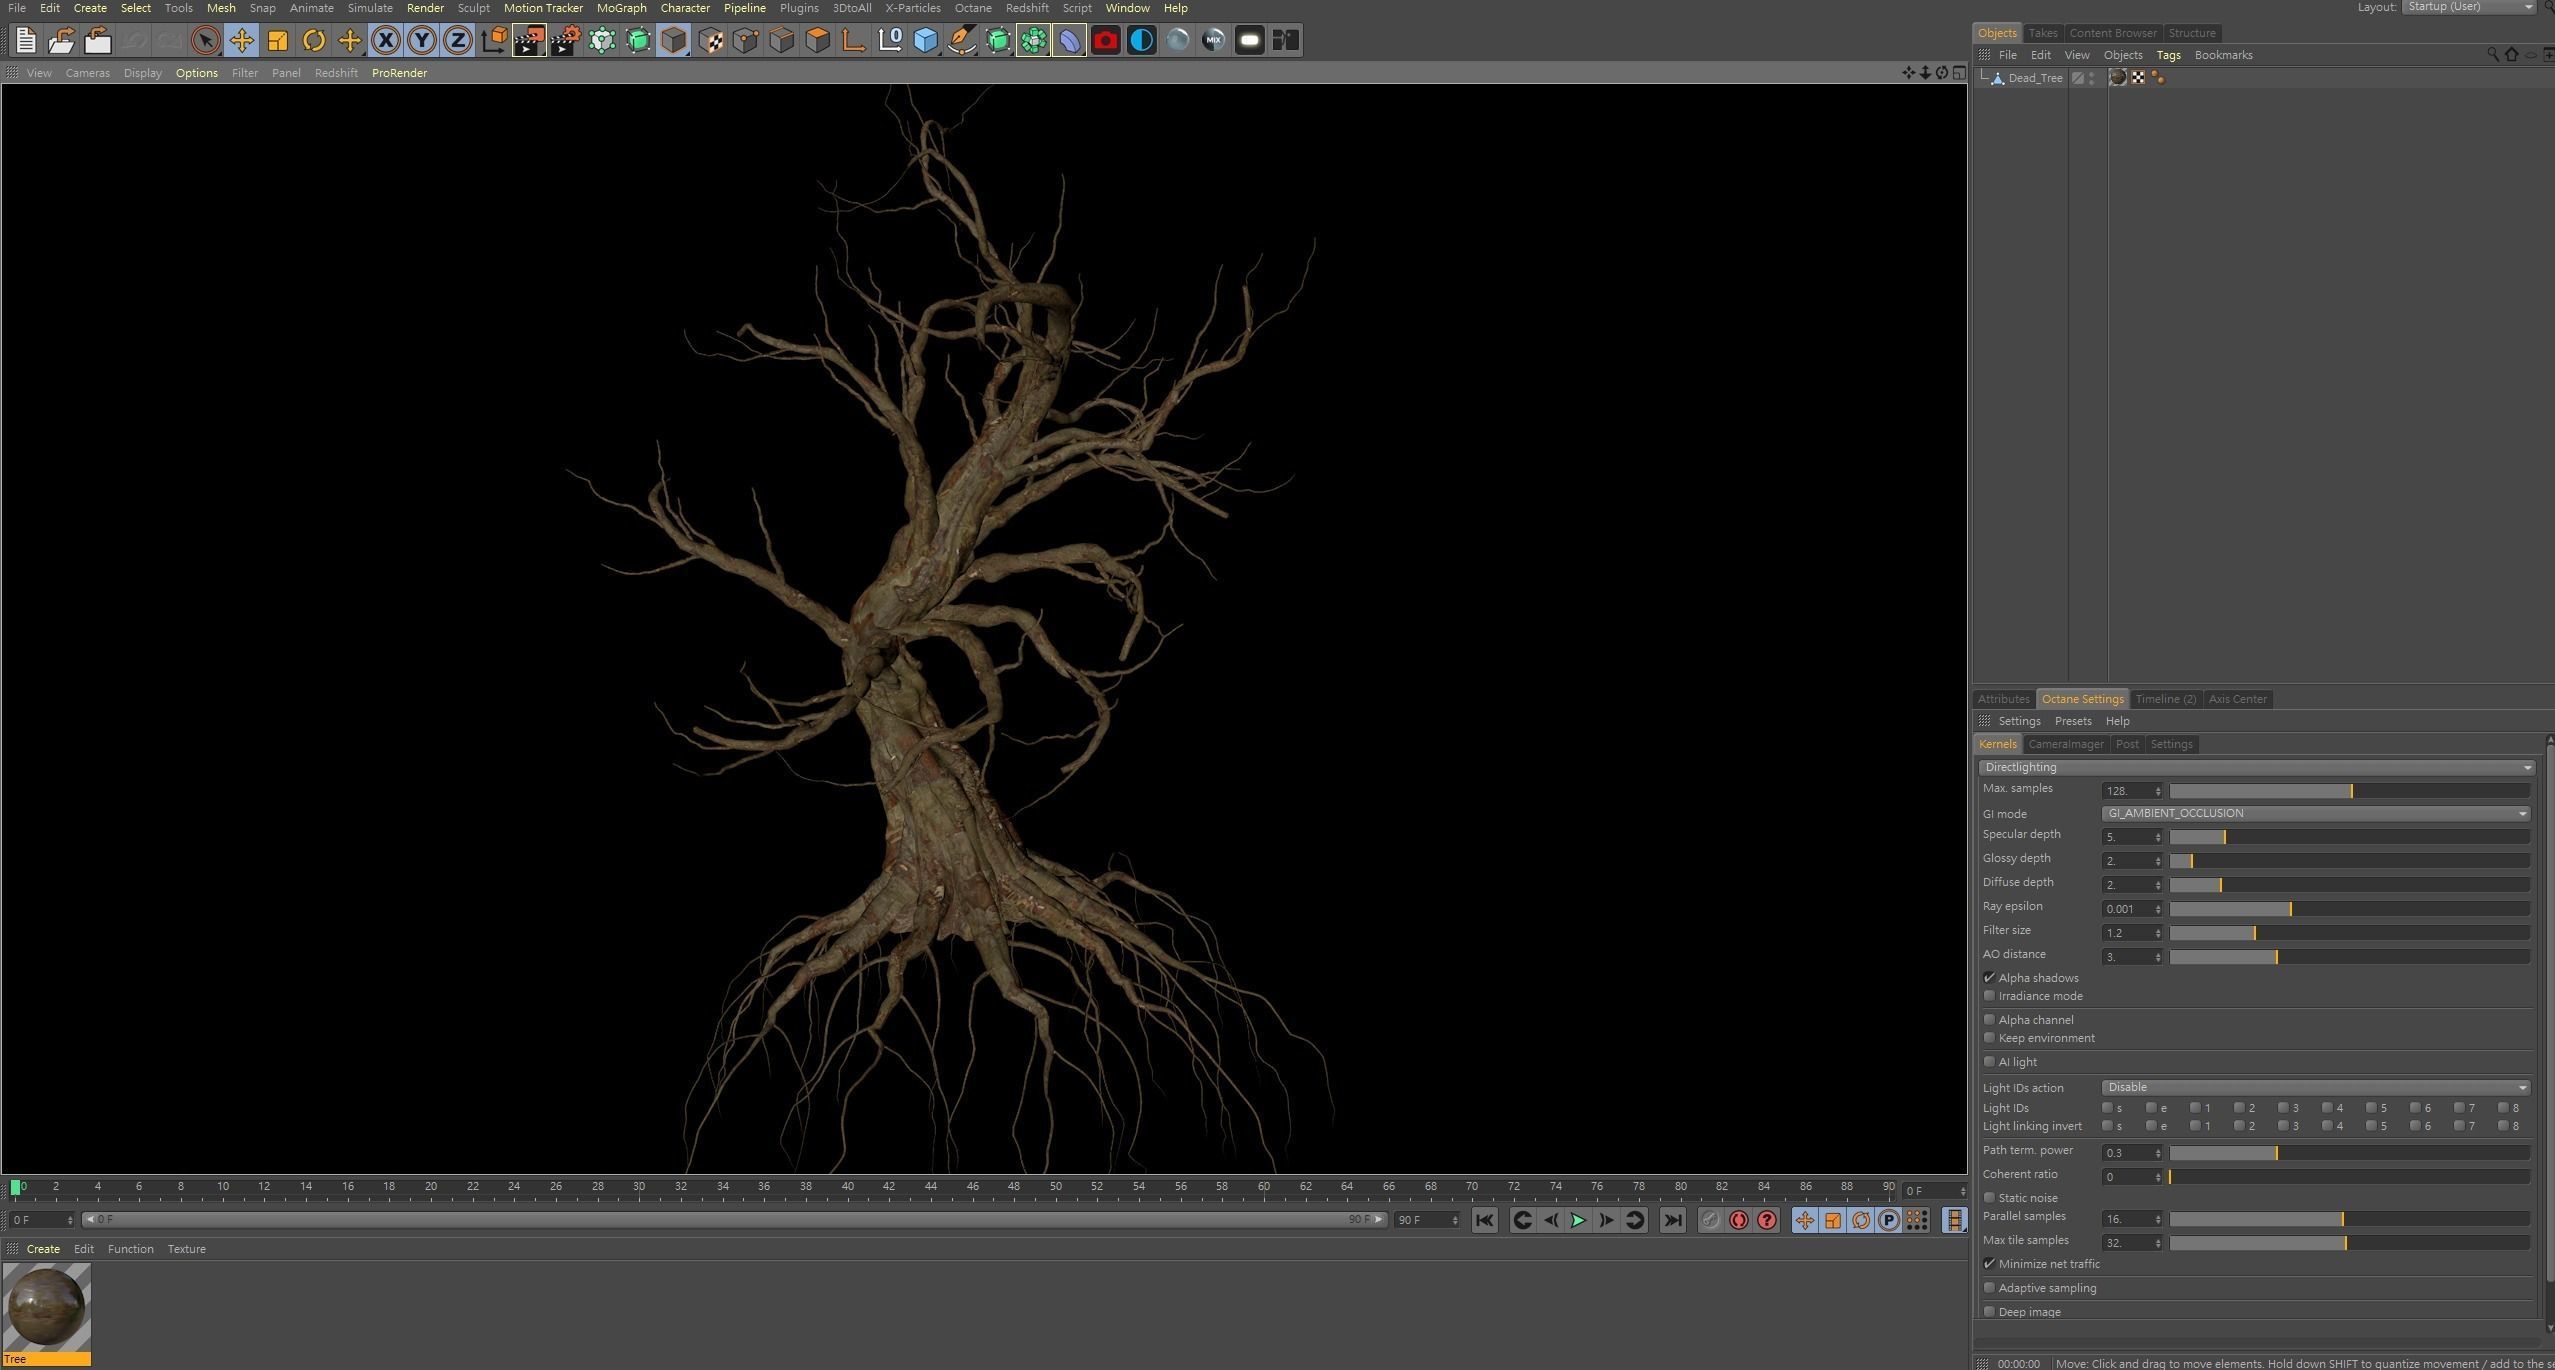2555x1370 pixels.
Task: Go to start of animation
Action: pyautogui.click(x=1484, y=1220)
